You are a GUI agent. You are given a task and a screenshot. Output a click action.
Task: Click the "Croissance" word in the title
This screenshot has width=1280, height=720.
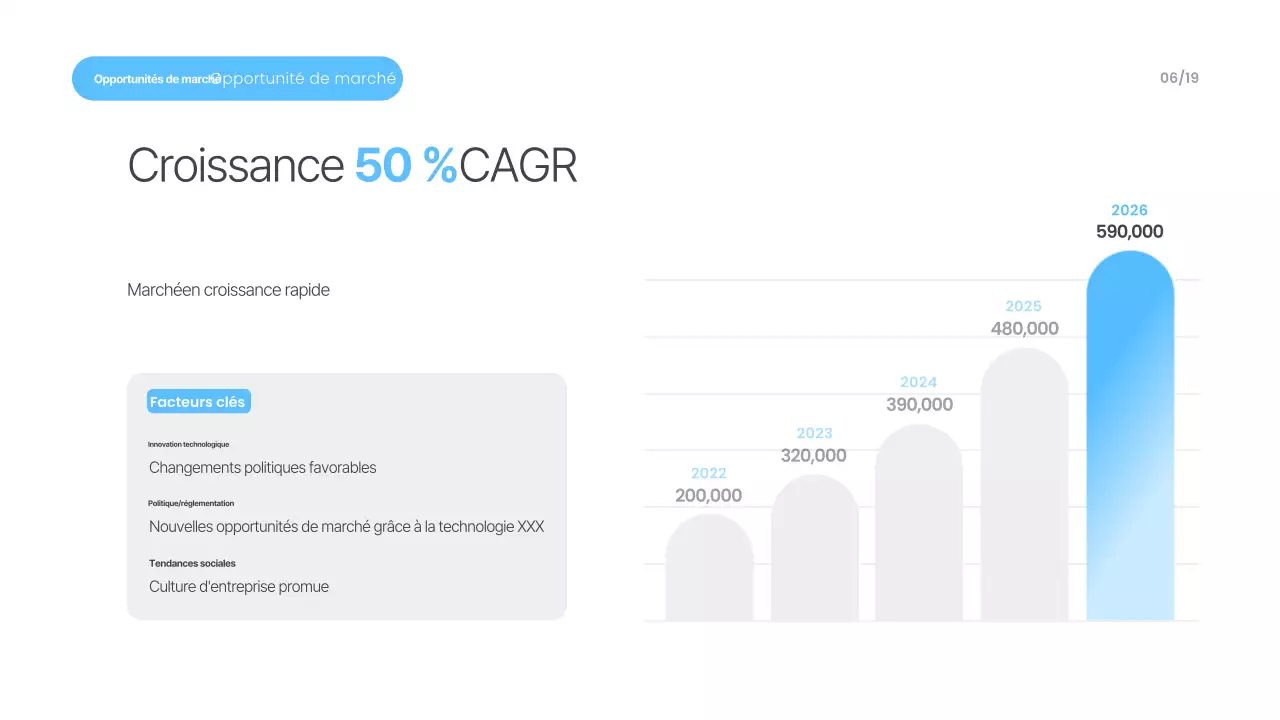[x=236, y=166]
